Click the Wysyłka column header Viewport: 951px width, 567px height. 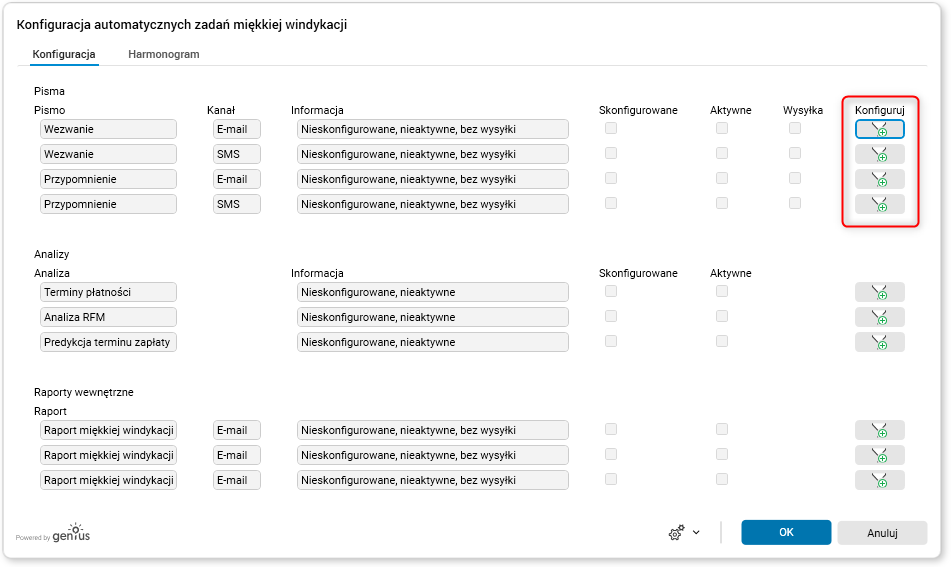pyautogui.click(x=802, y=110)
